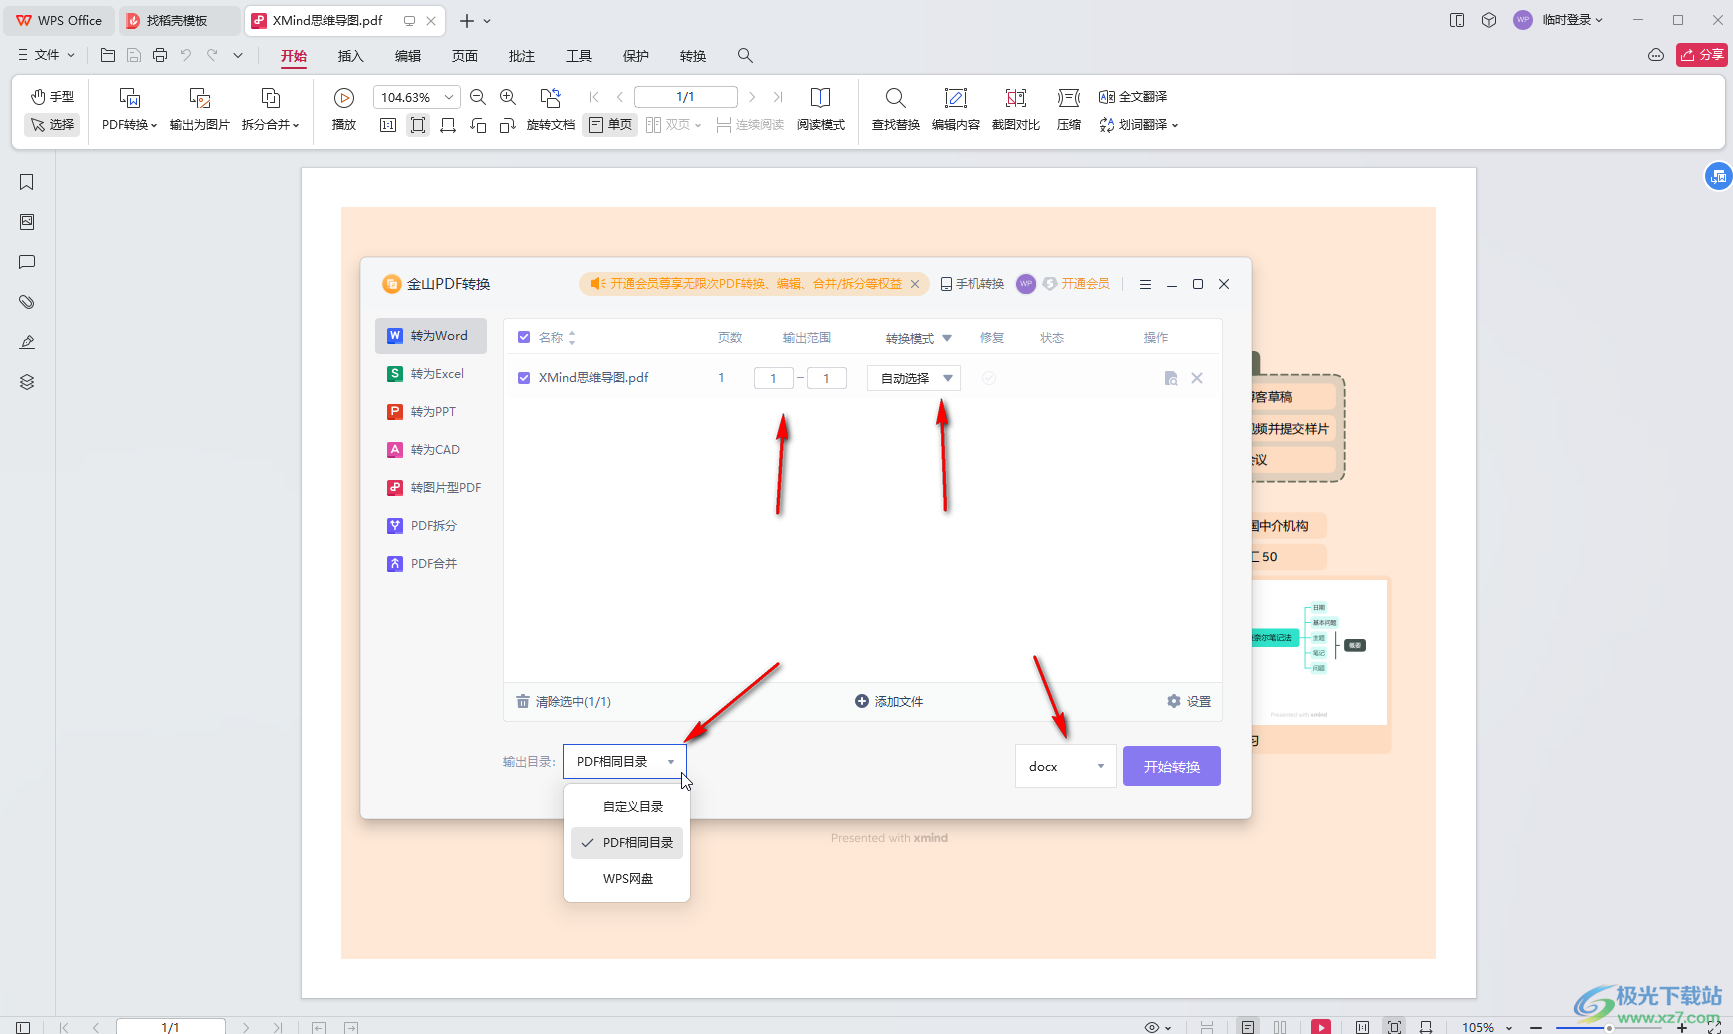Click the zoom in magnifier
Screen dimensions: 1733x1034
[x=508, y=97]
